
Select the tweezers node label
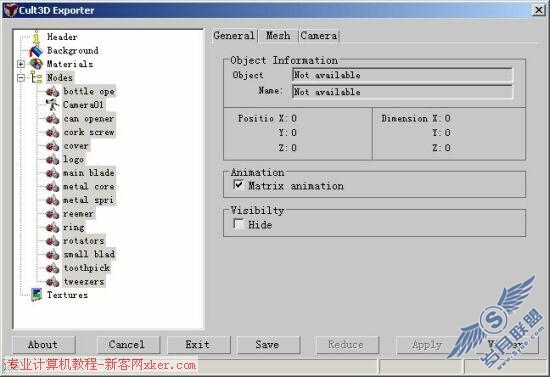point(84,282)
